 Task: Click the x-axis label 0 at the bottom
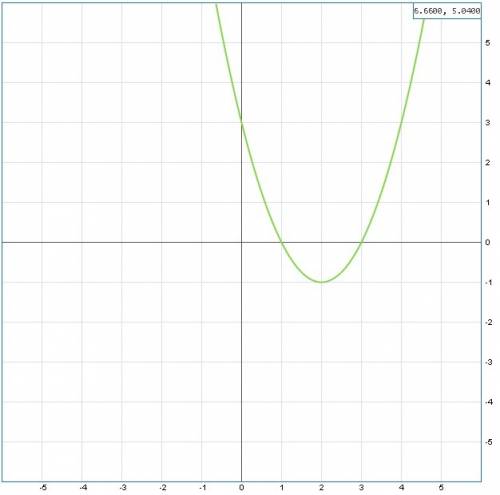(x=242, y=488)
